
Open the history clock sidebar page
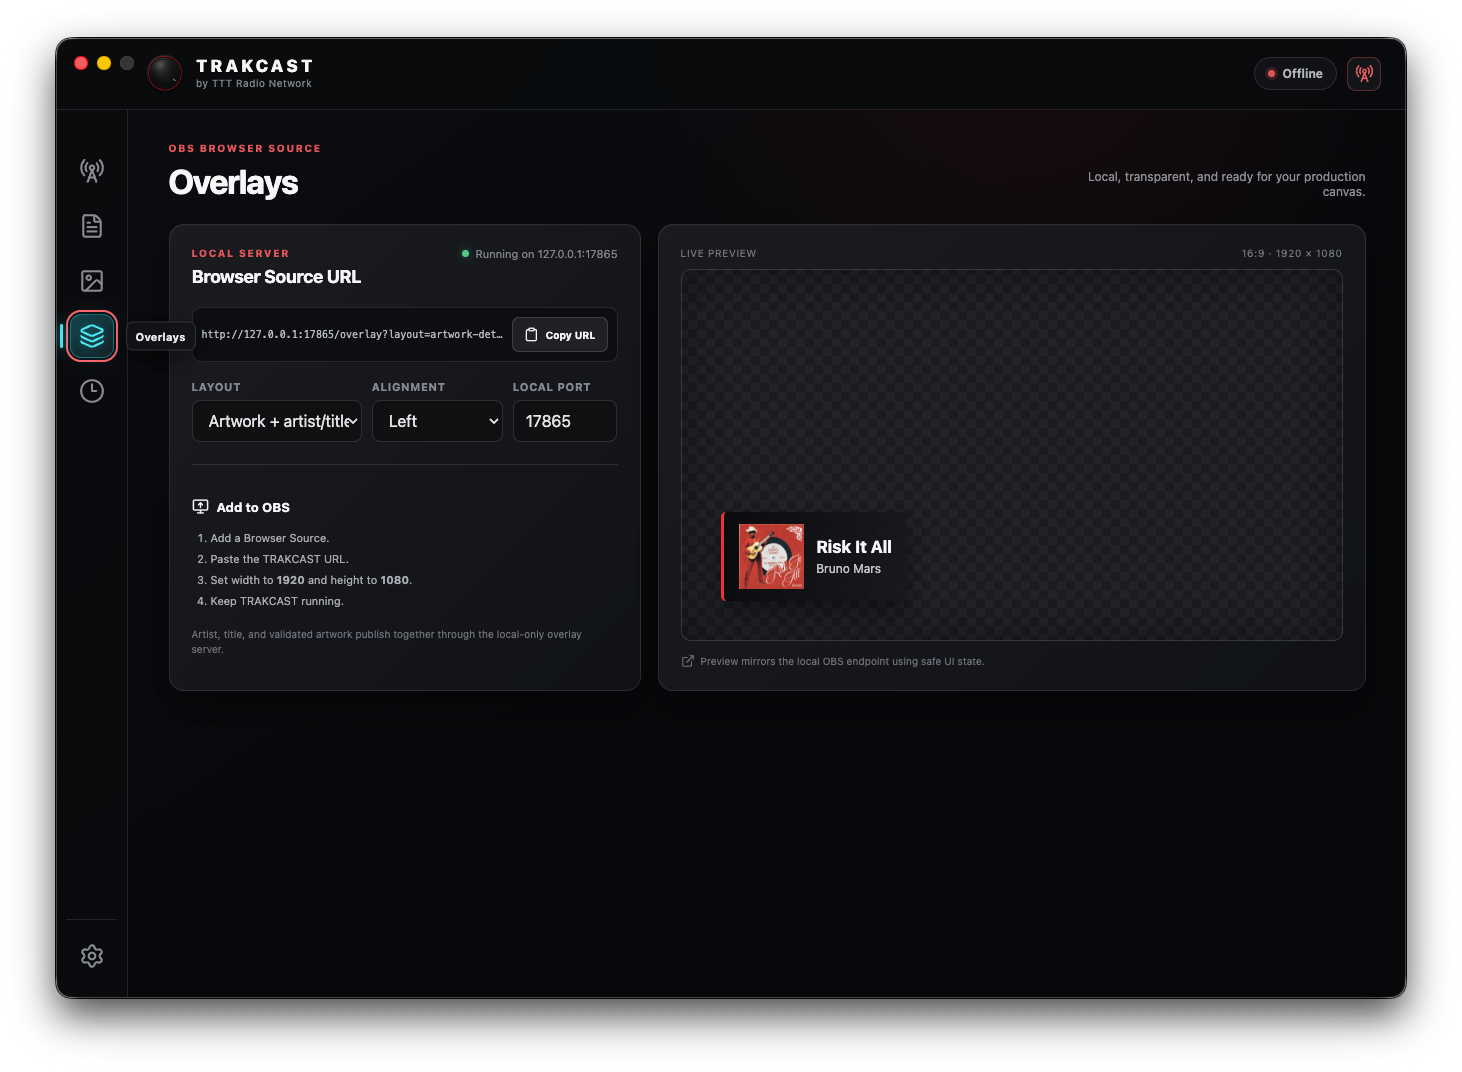click(92, 391)
